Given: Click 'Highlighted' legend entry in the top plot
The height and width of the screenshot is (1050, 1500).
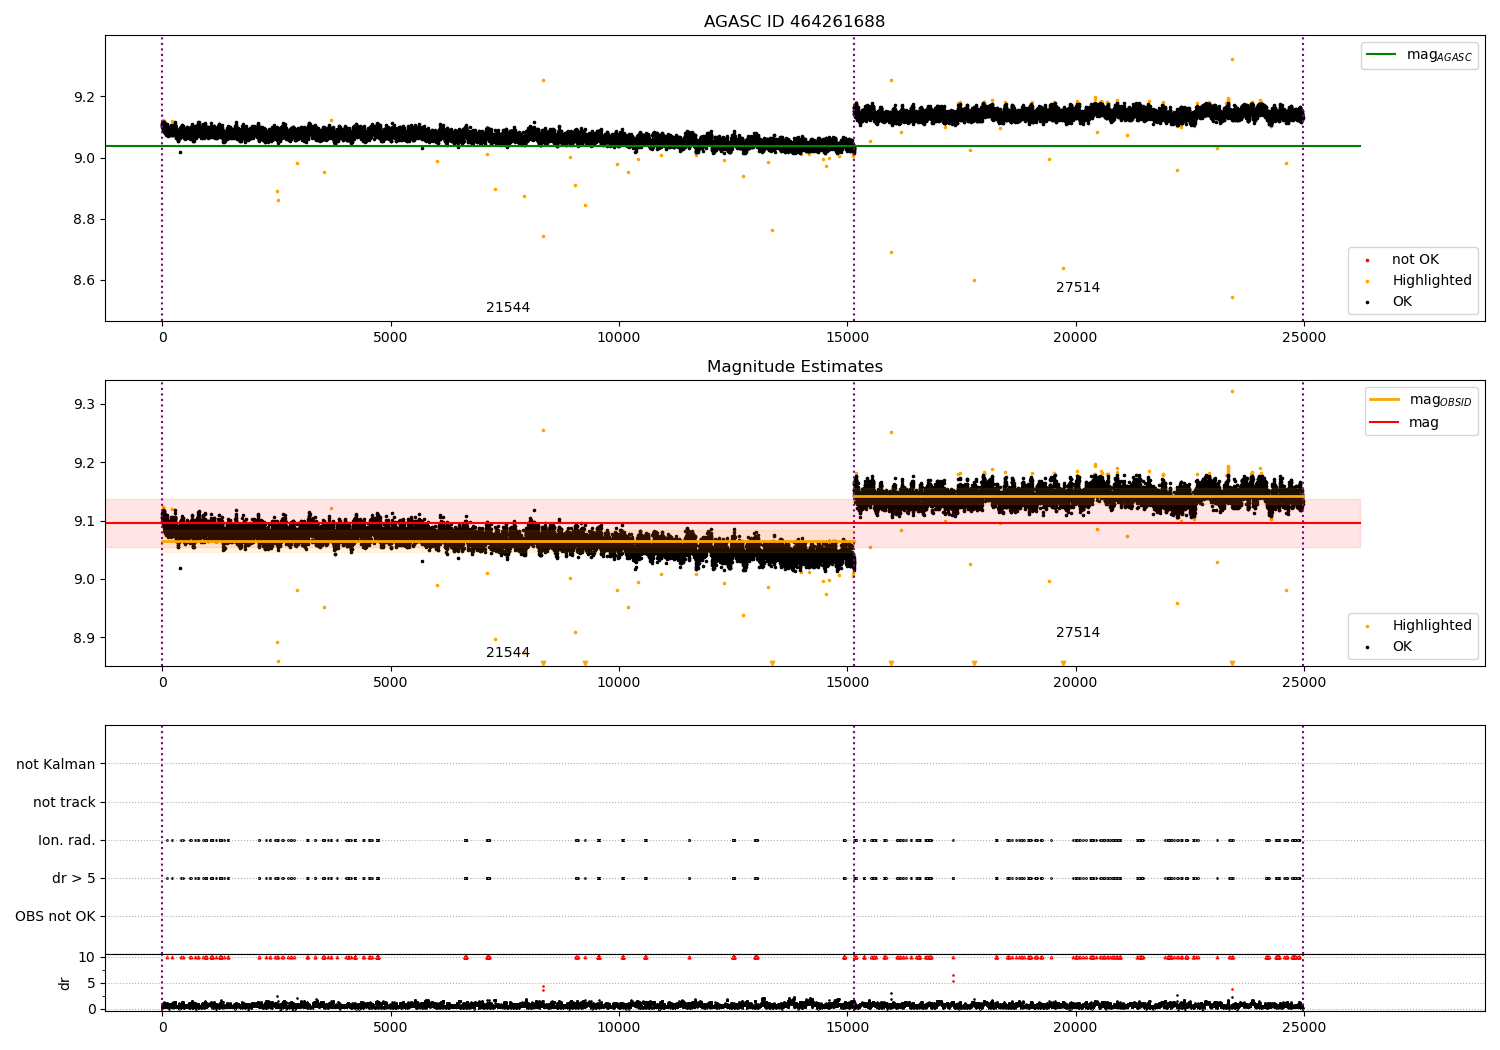Looking at the screenshot, I should 1431,281.
